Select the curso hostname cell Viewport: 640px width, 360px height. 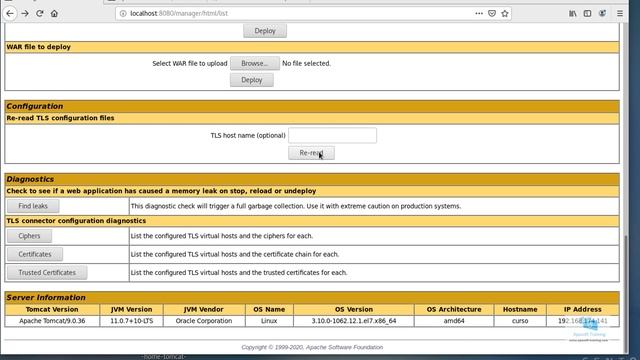[x=520, y=321]
